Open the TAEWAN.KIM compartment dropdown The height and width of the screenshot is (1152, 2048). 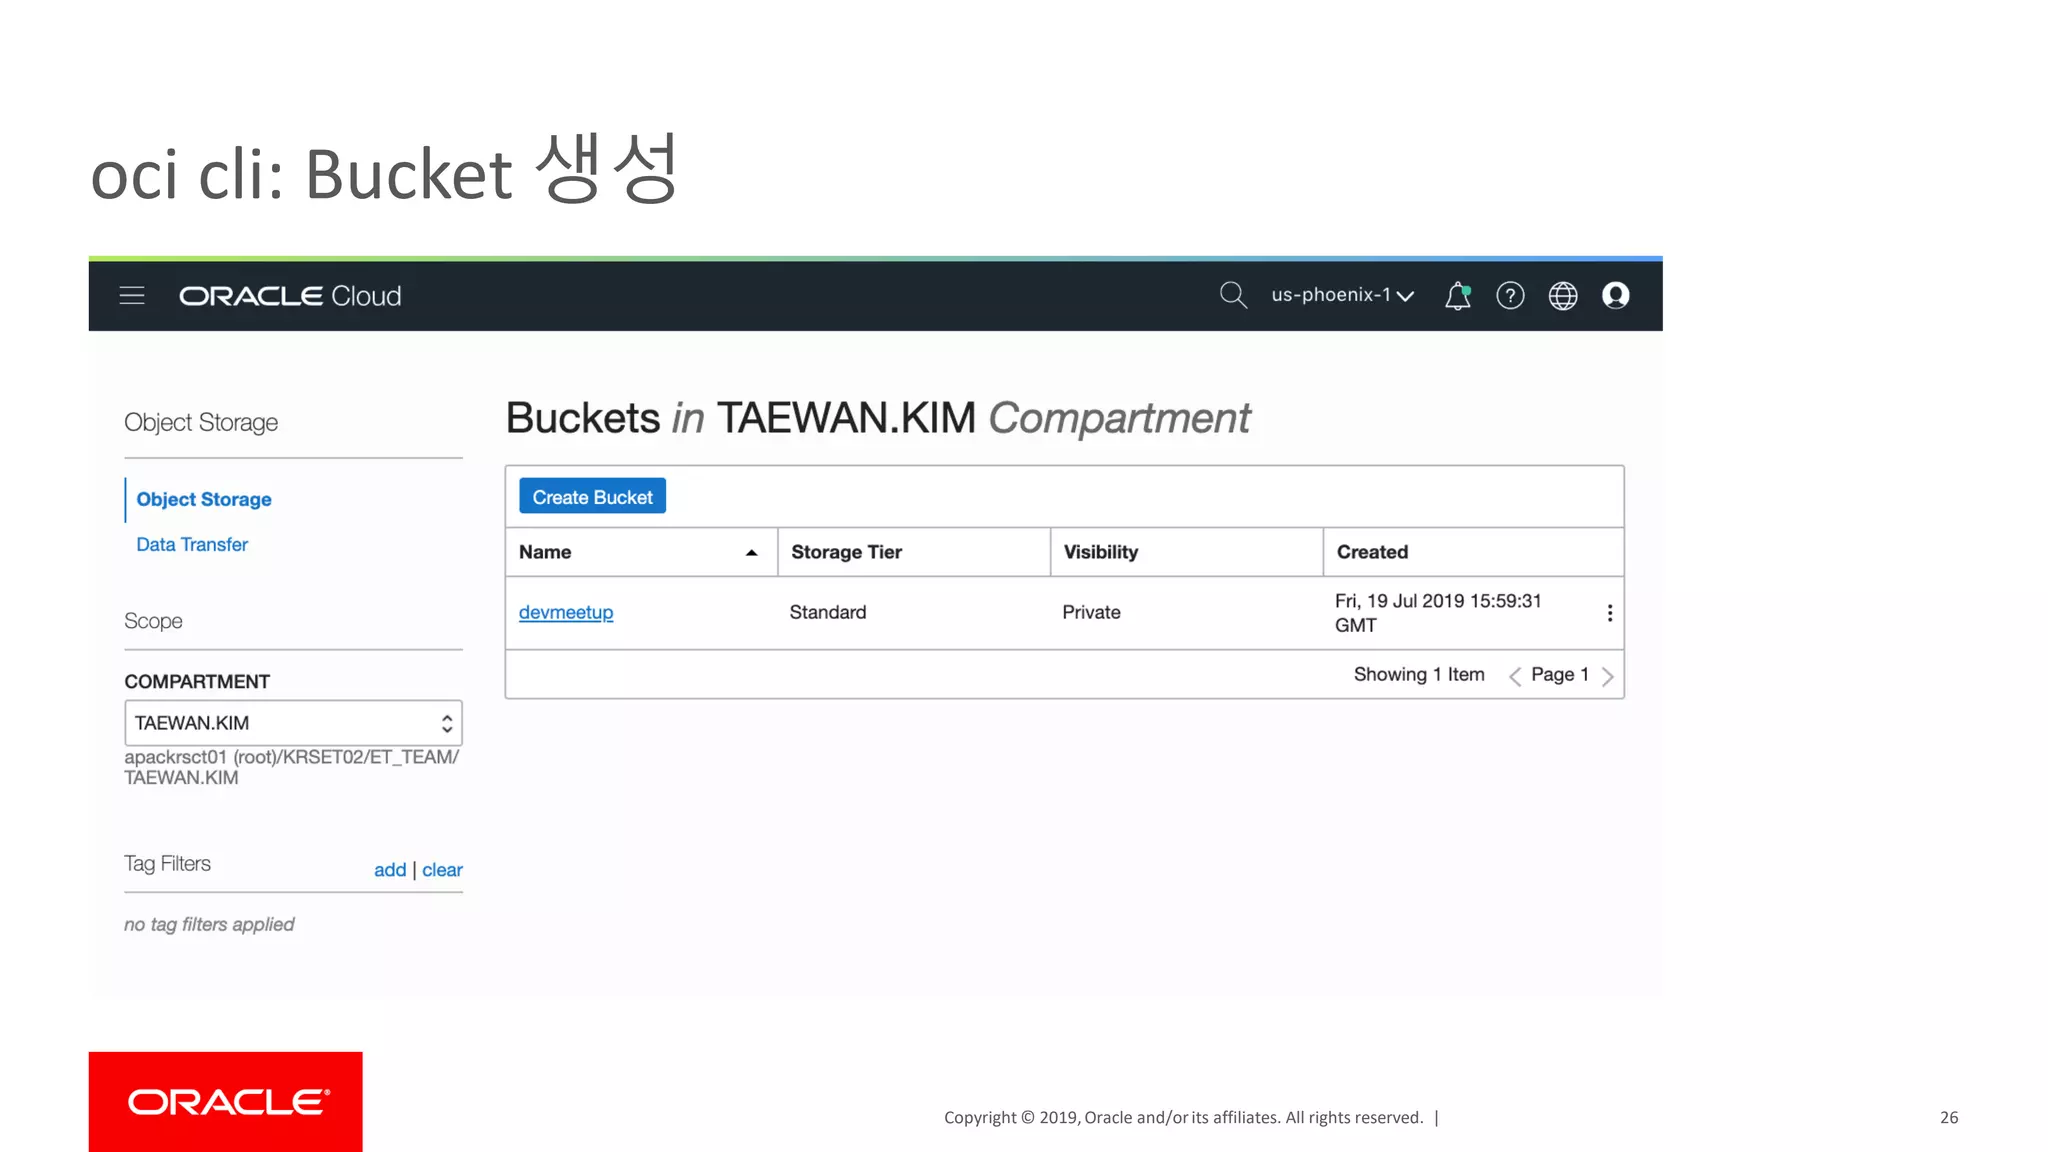pos(293,723)
